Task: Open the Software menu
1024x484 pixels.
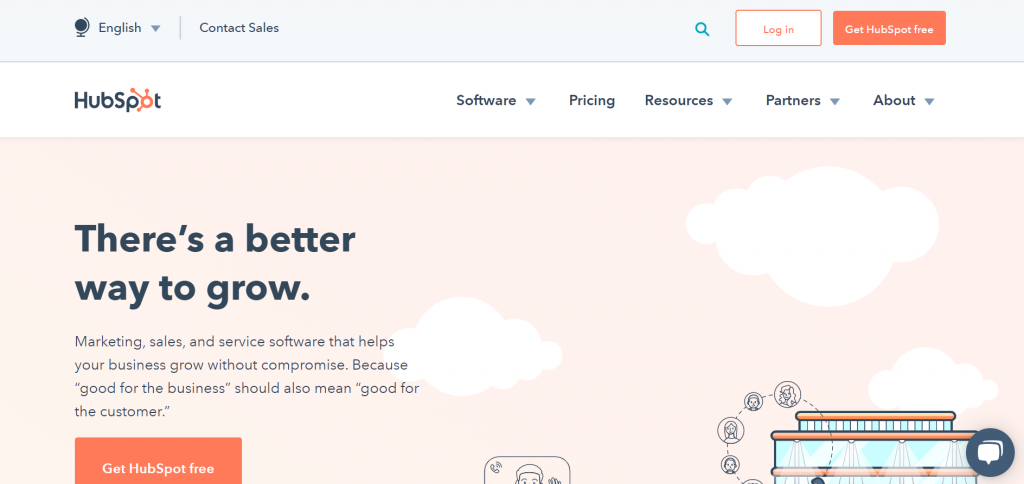Action: [486, 101]
